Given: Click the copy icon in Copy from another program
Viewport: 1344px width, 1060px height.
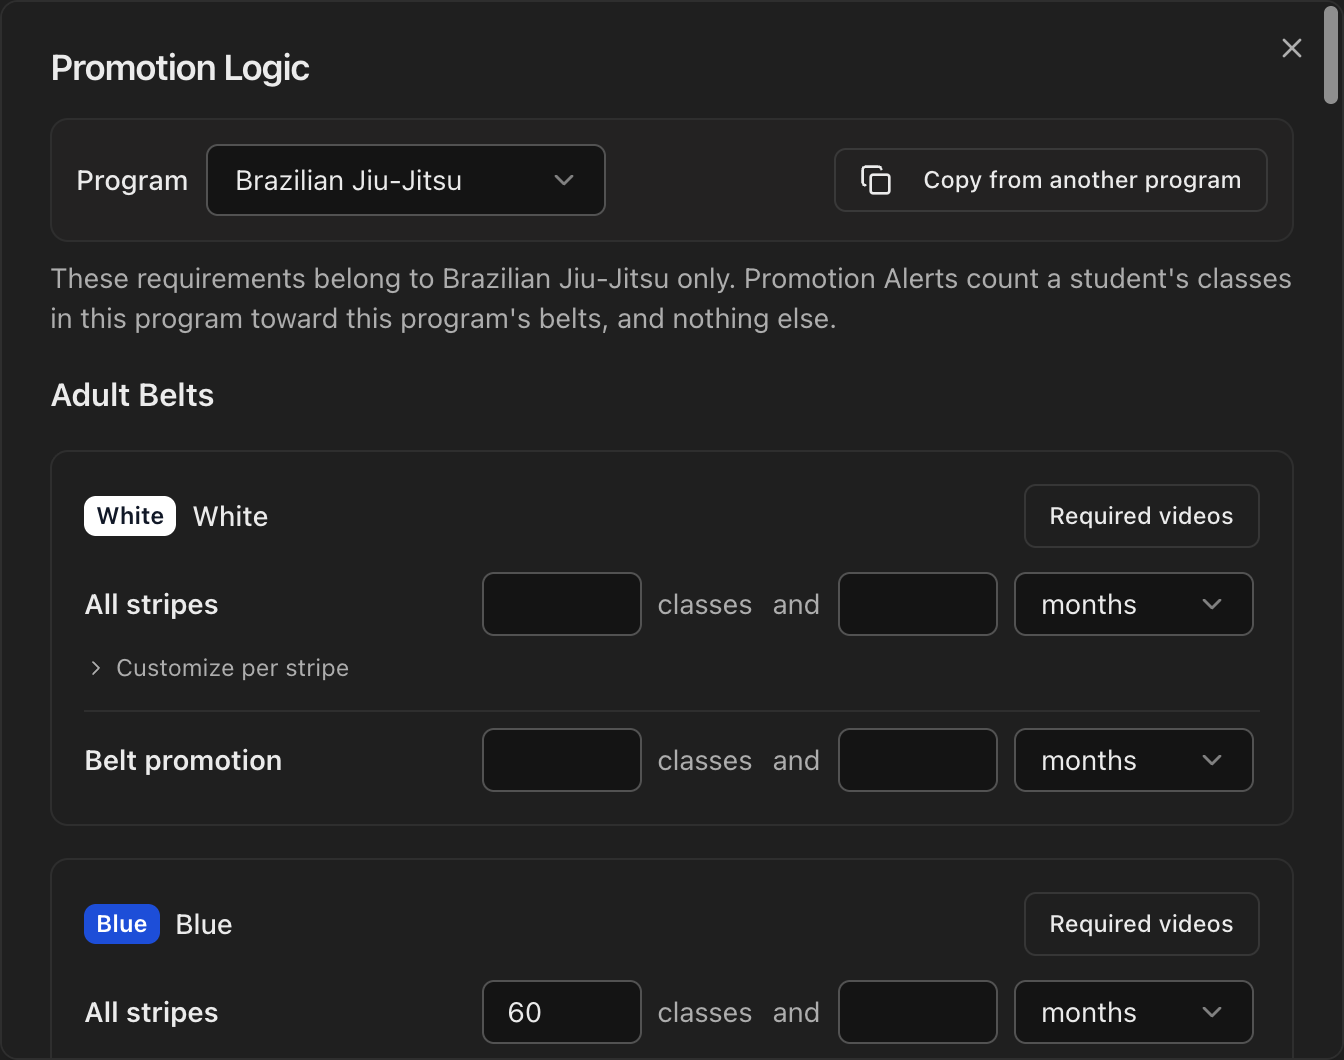Looking at the screenshot, I should click(x=876, y=180).
